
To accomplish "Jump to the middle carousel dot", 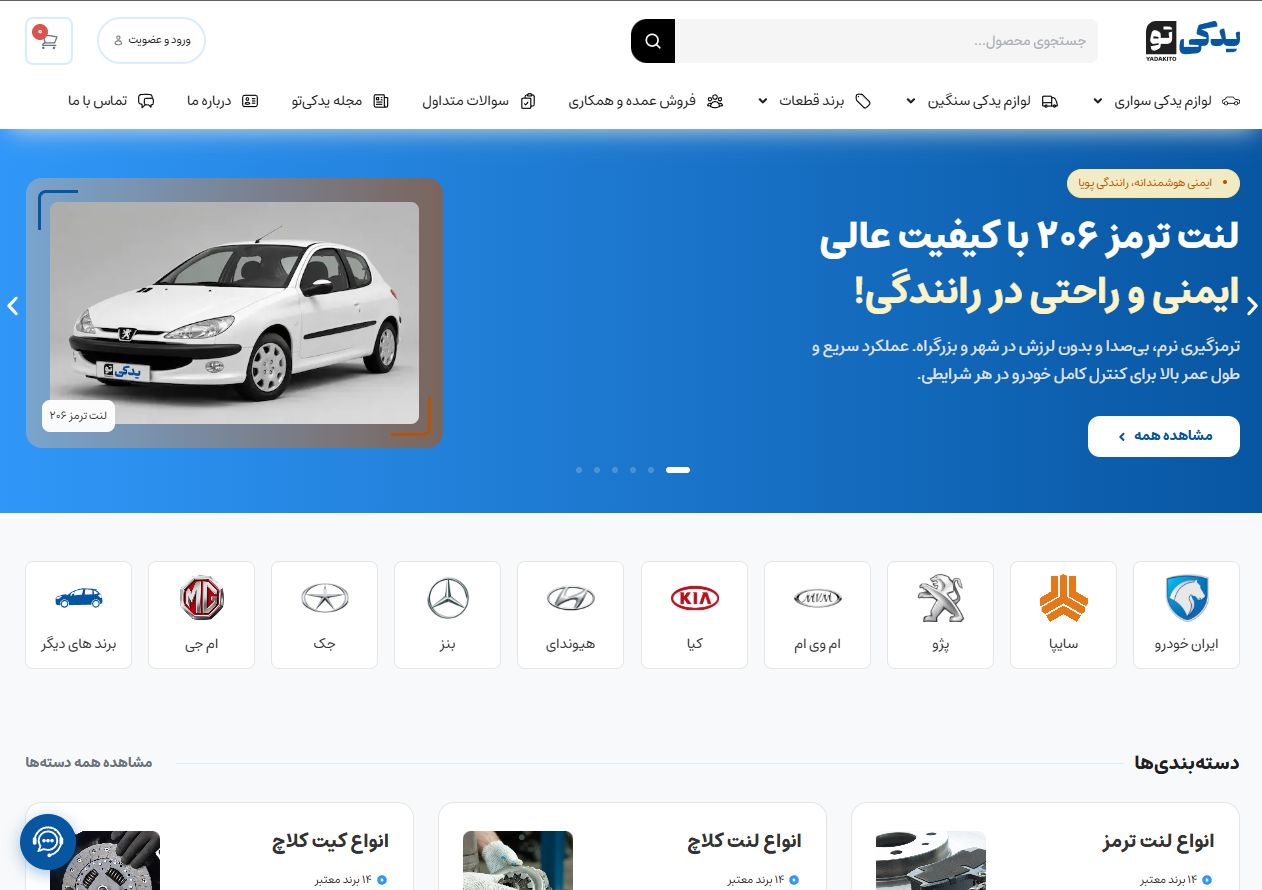I will coord(615,470).
